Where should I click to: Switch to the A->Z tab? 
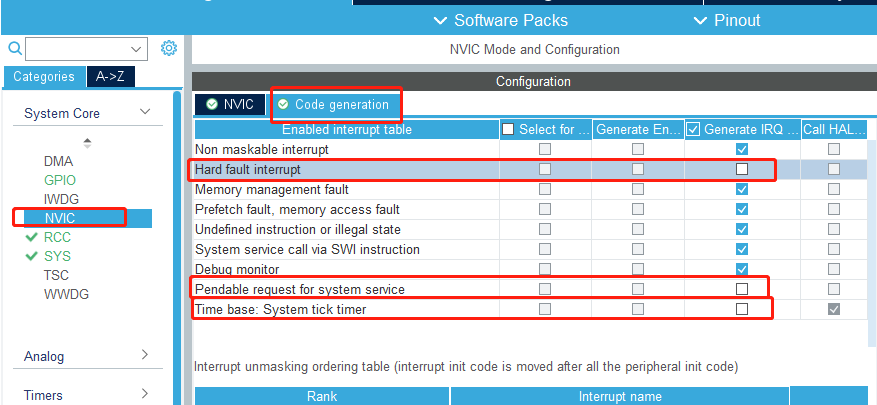[110, 77]
